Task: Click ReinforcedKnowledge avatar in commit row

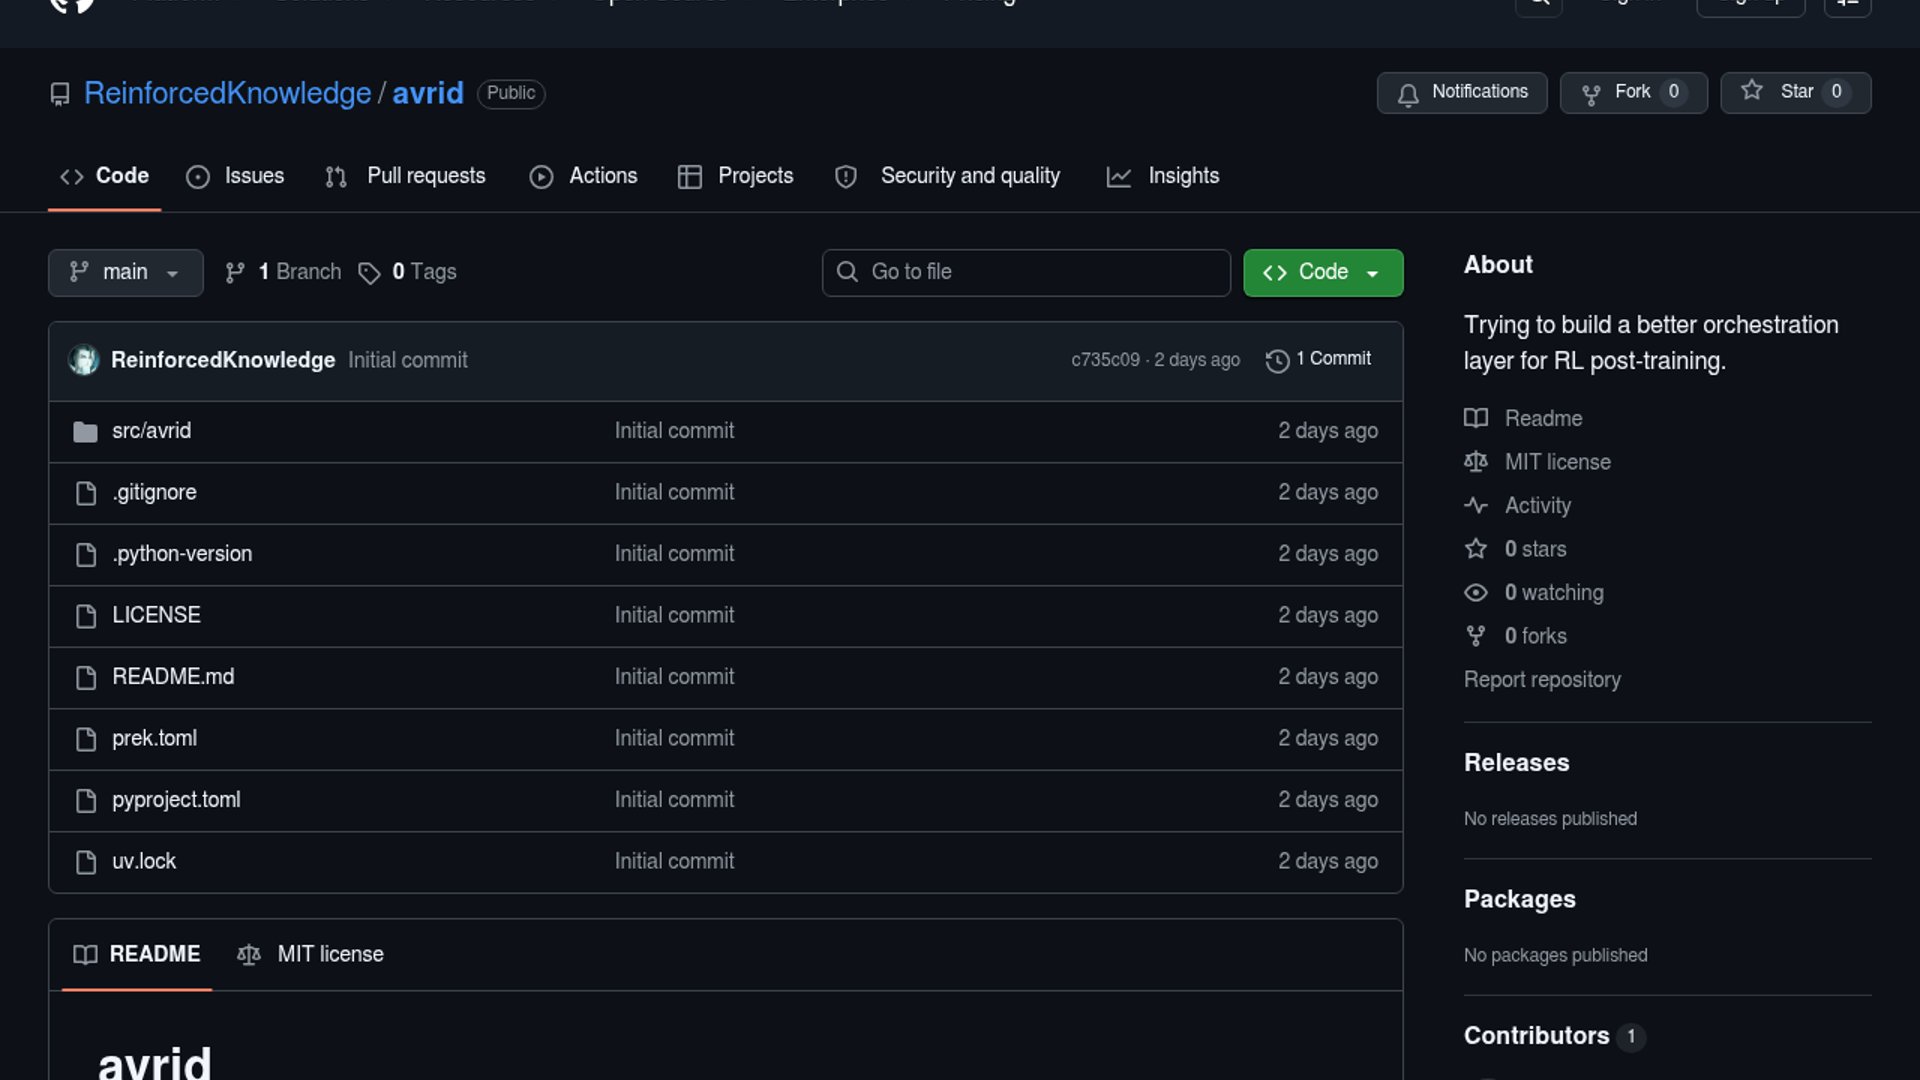Action: point(84,360)
